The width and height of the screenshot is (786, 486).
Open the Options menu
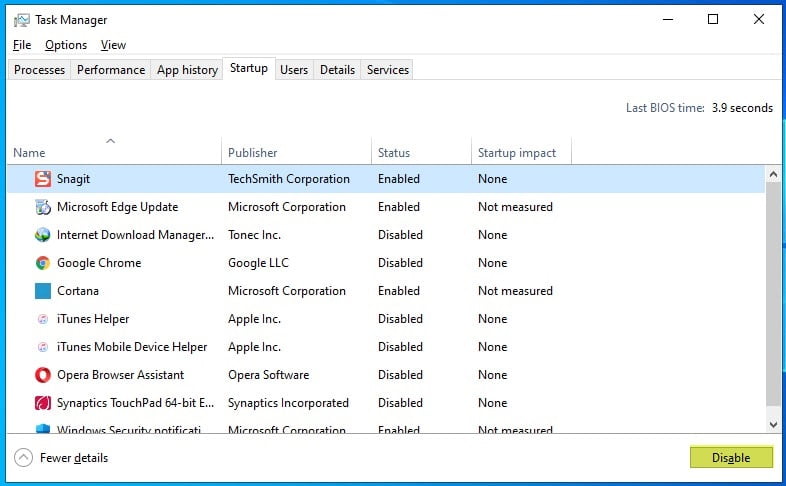point(66,45)
